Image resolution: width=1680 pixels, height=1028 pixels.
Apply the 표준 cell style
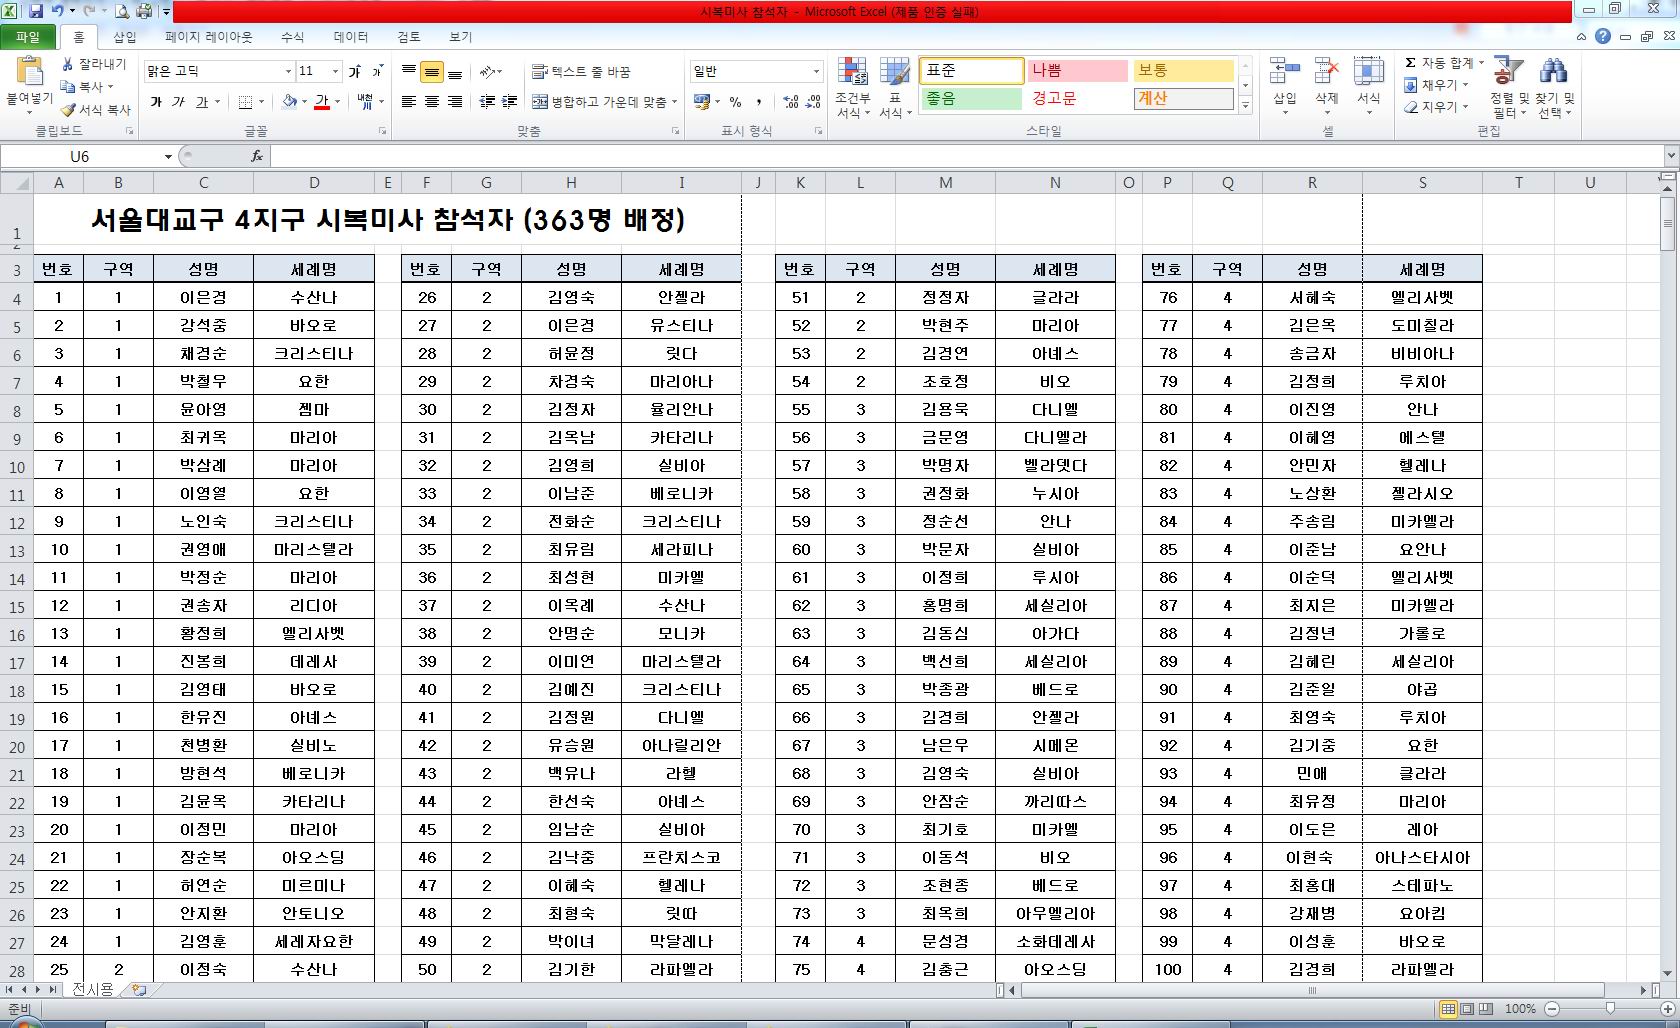[x=971, y=71]
